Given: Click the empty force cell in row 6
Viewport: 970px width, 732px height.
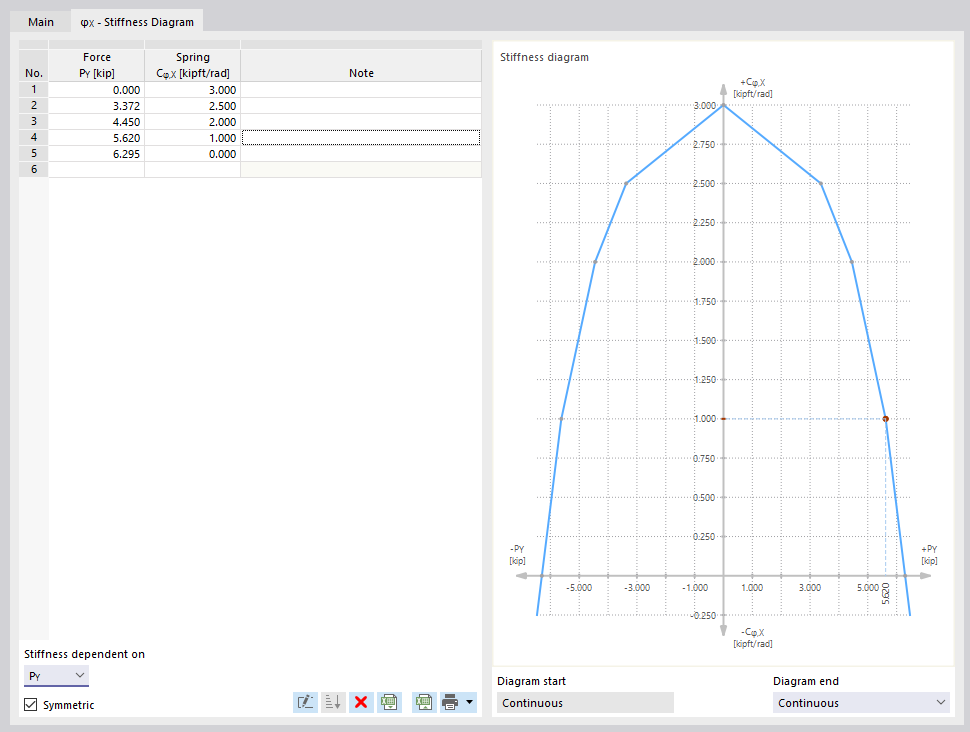Looking at the screenshot, I should pyautogui.click(x=97, y=170).
